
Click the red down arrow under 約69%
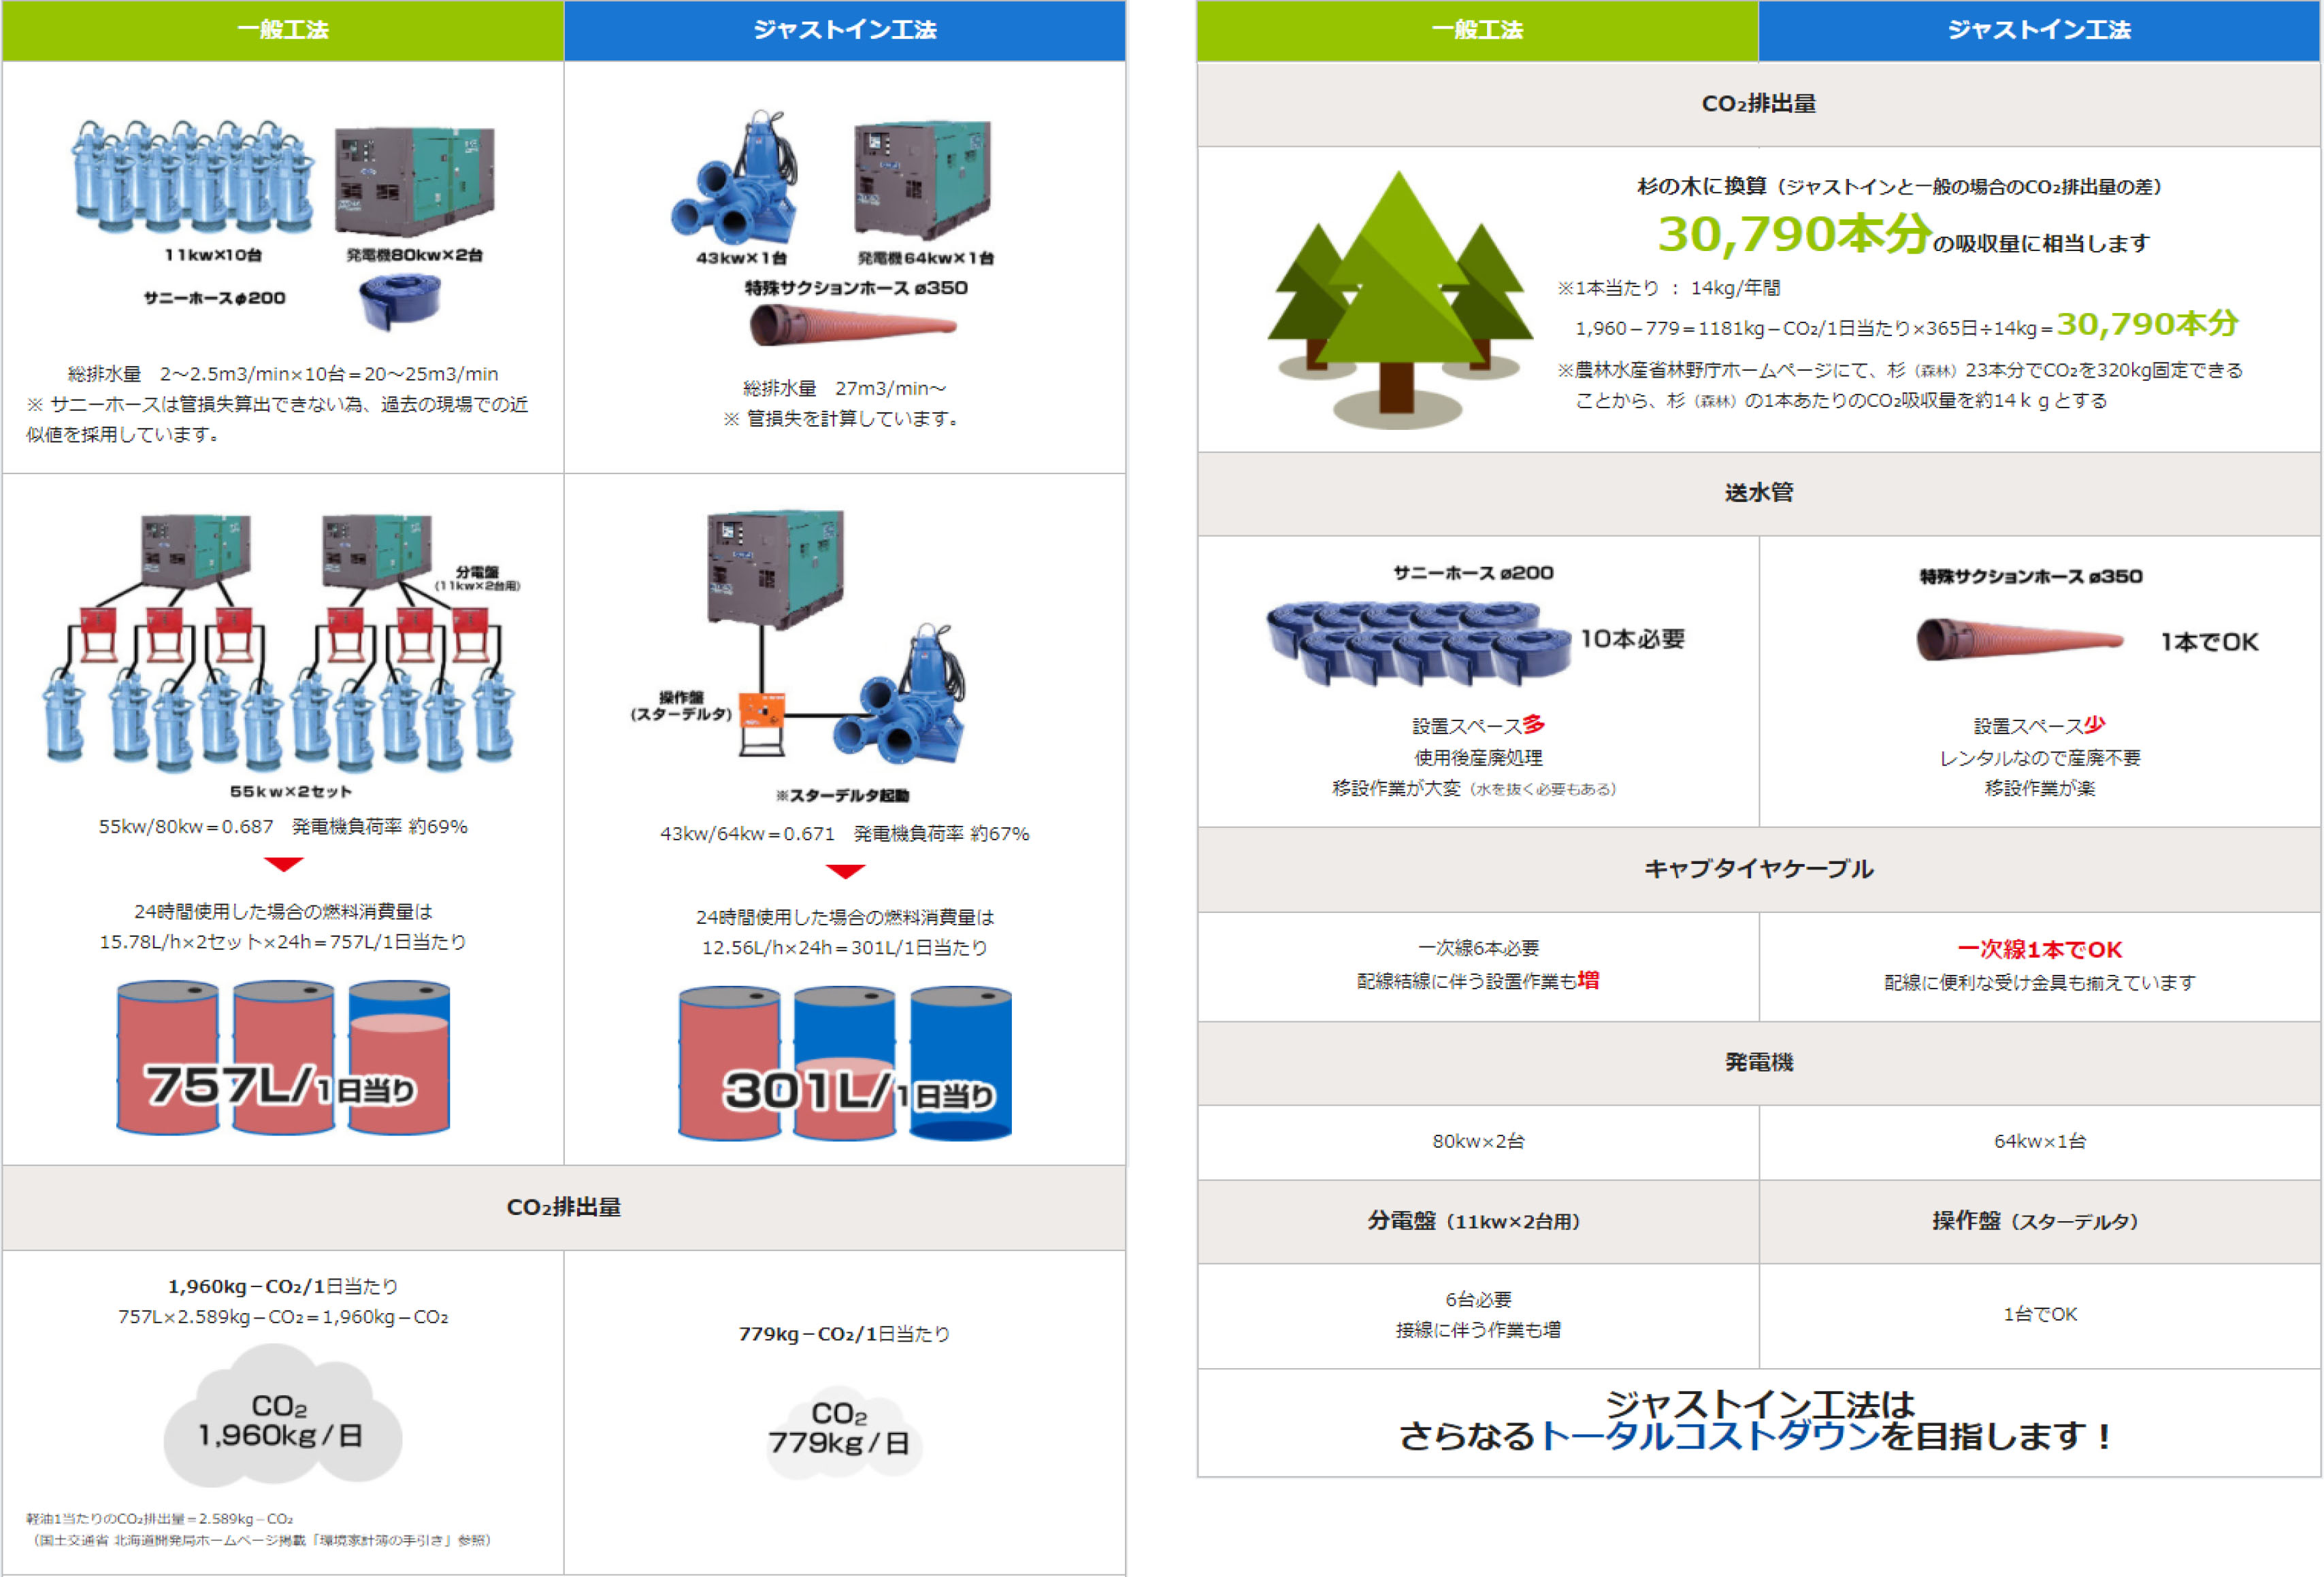(283, 864)
